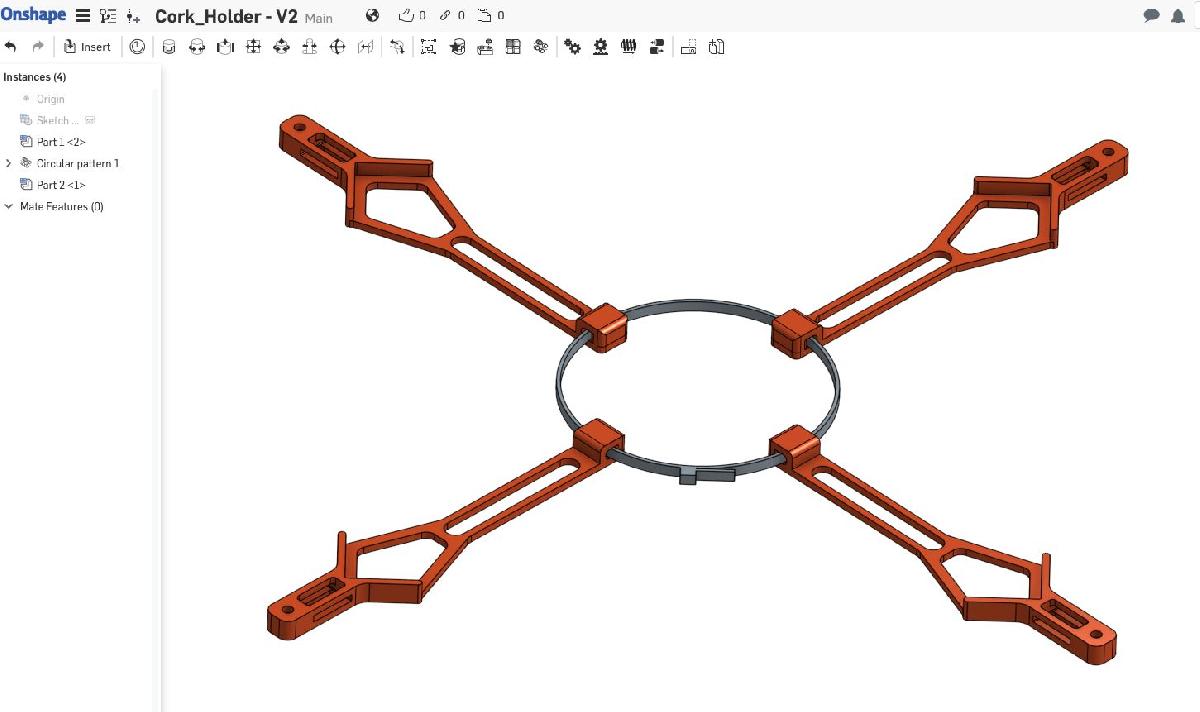Click the Instances (4) header

(35, 77)
